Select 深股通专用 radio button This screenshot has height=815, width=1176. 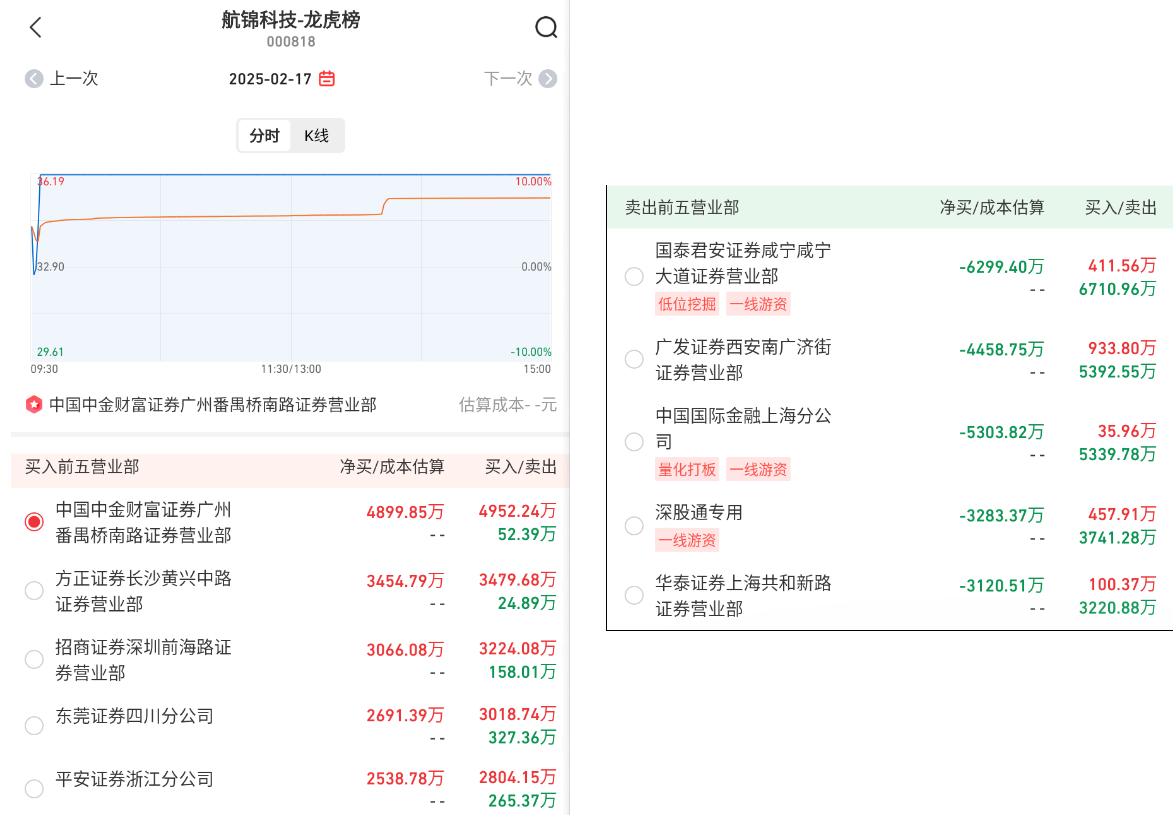(634, 526)
